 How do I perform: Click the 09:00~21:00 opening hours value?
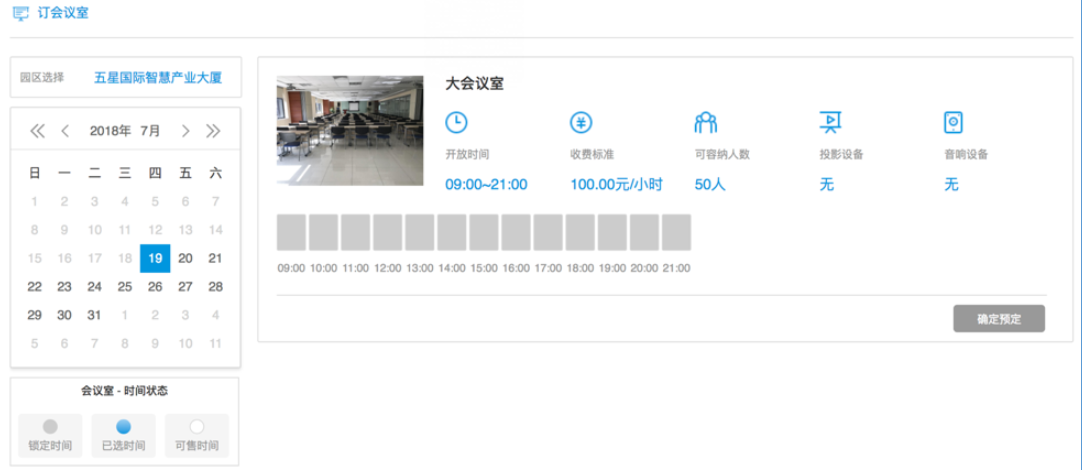[x=486, y=184]
